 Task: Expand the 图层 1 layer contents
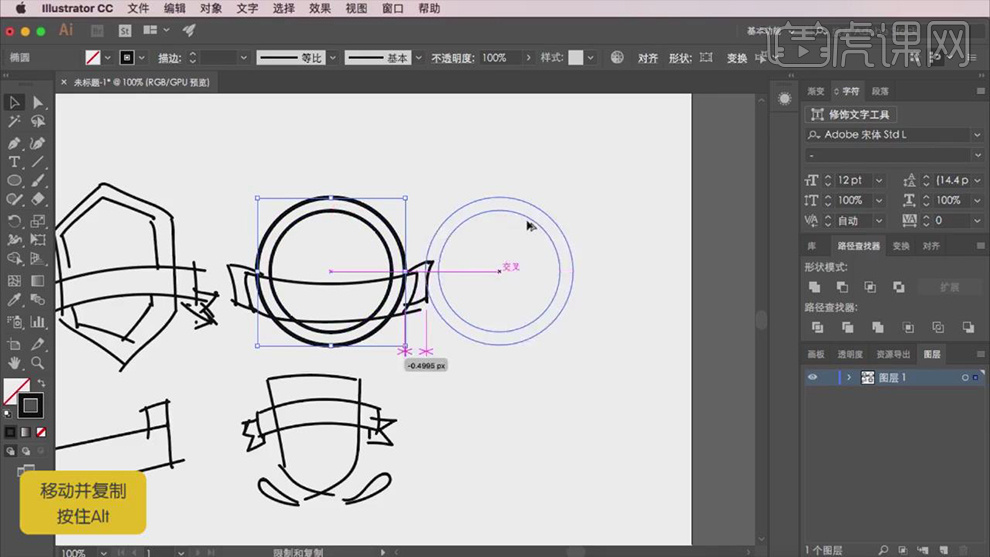(849, 378)
